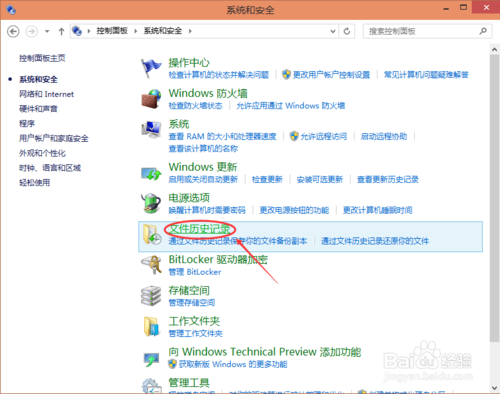Click the Windows Update icon
Viewport: 500px width, 394px height.
pos(151,174)
